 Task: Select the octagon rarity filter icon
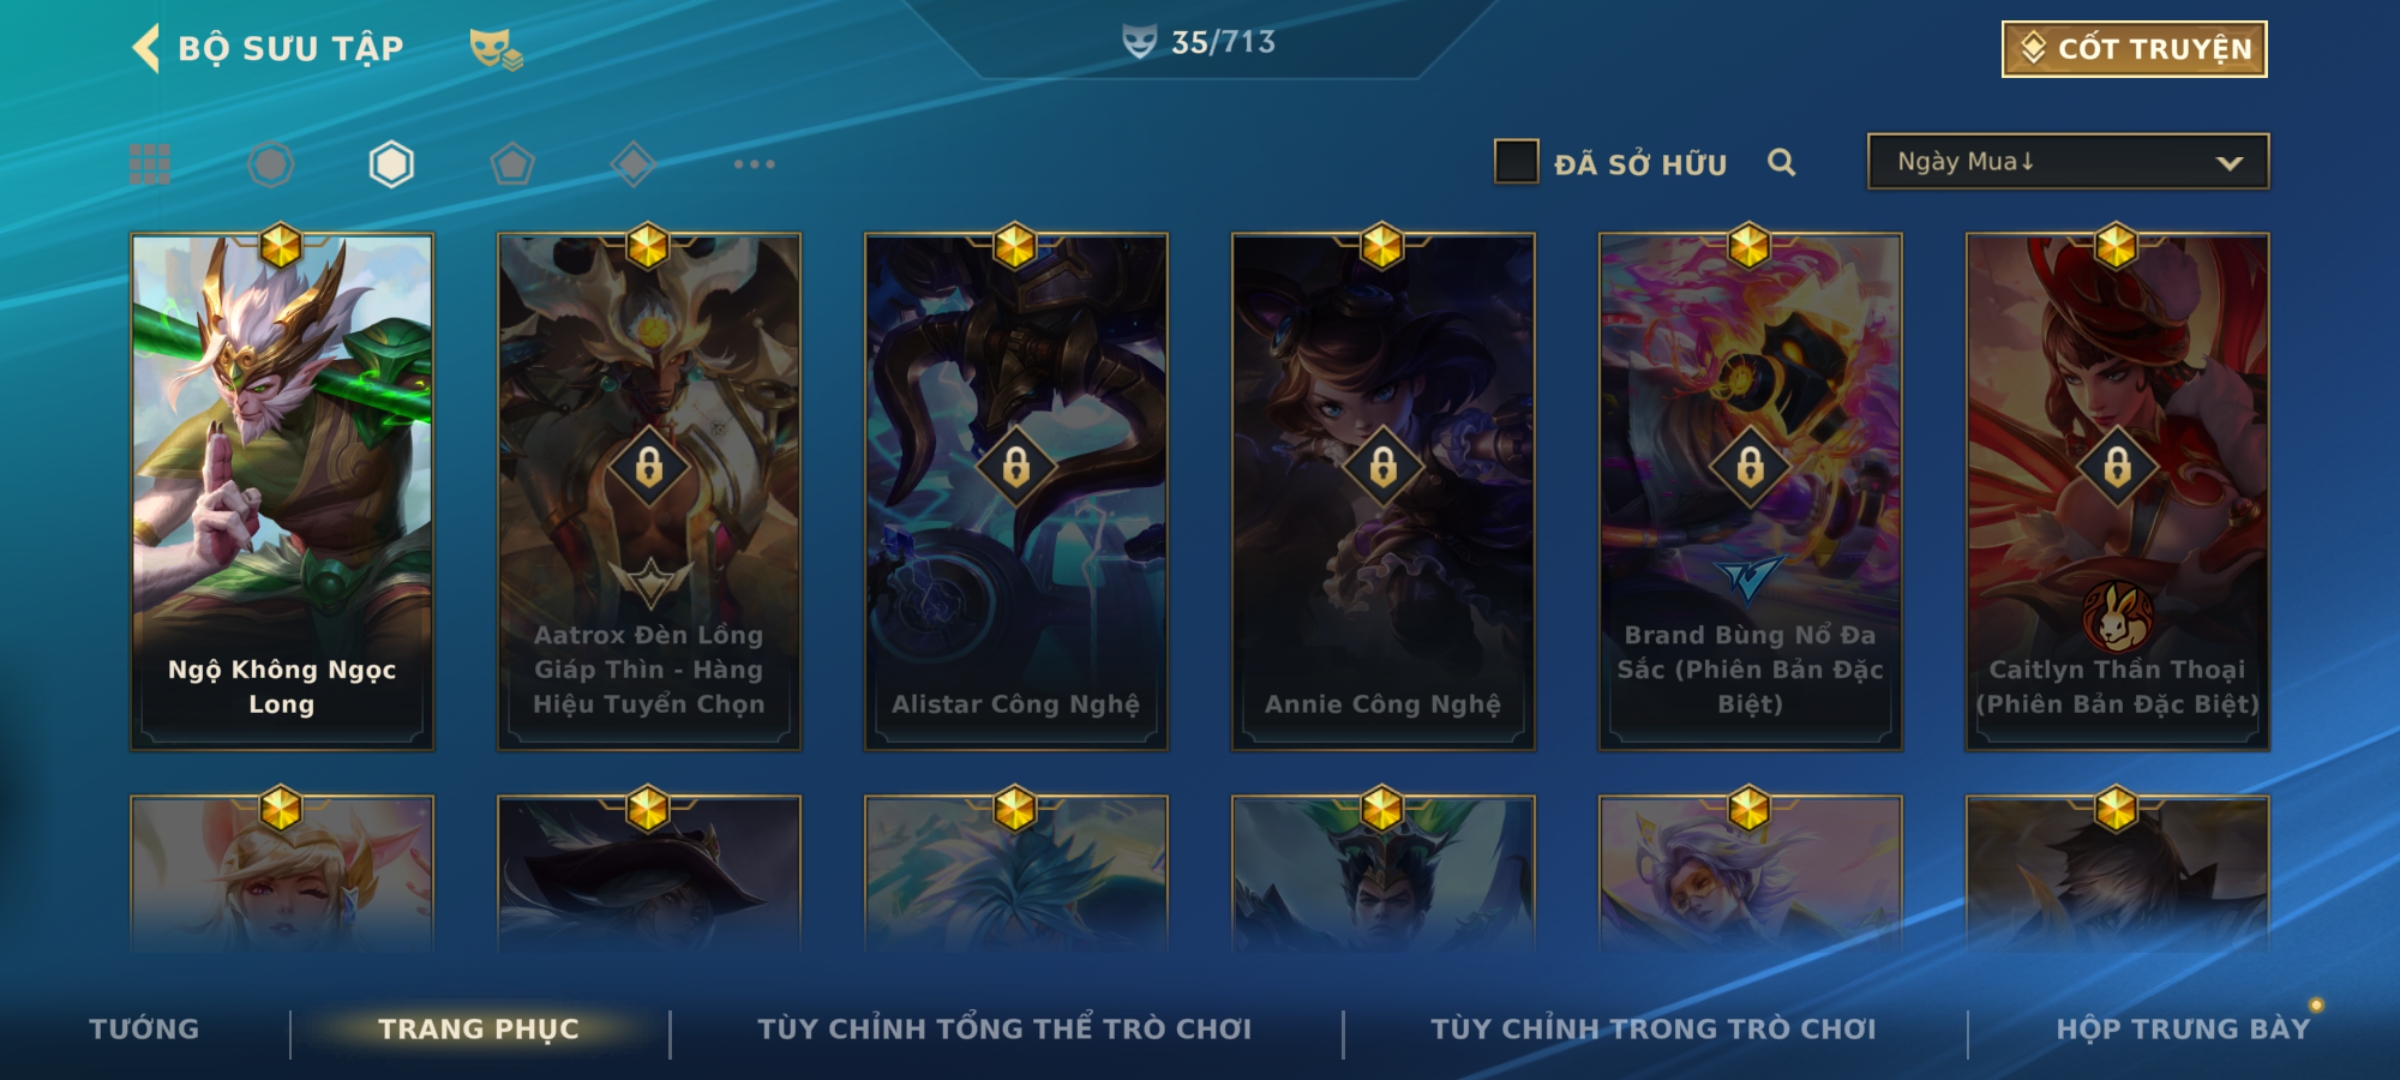[x=271, y=164]
